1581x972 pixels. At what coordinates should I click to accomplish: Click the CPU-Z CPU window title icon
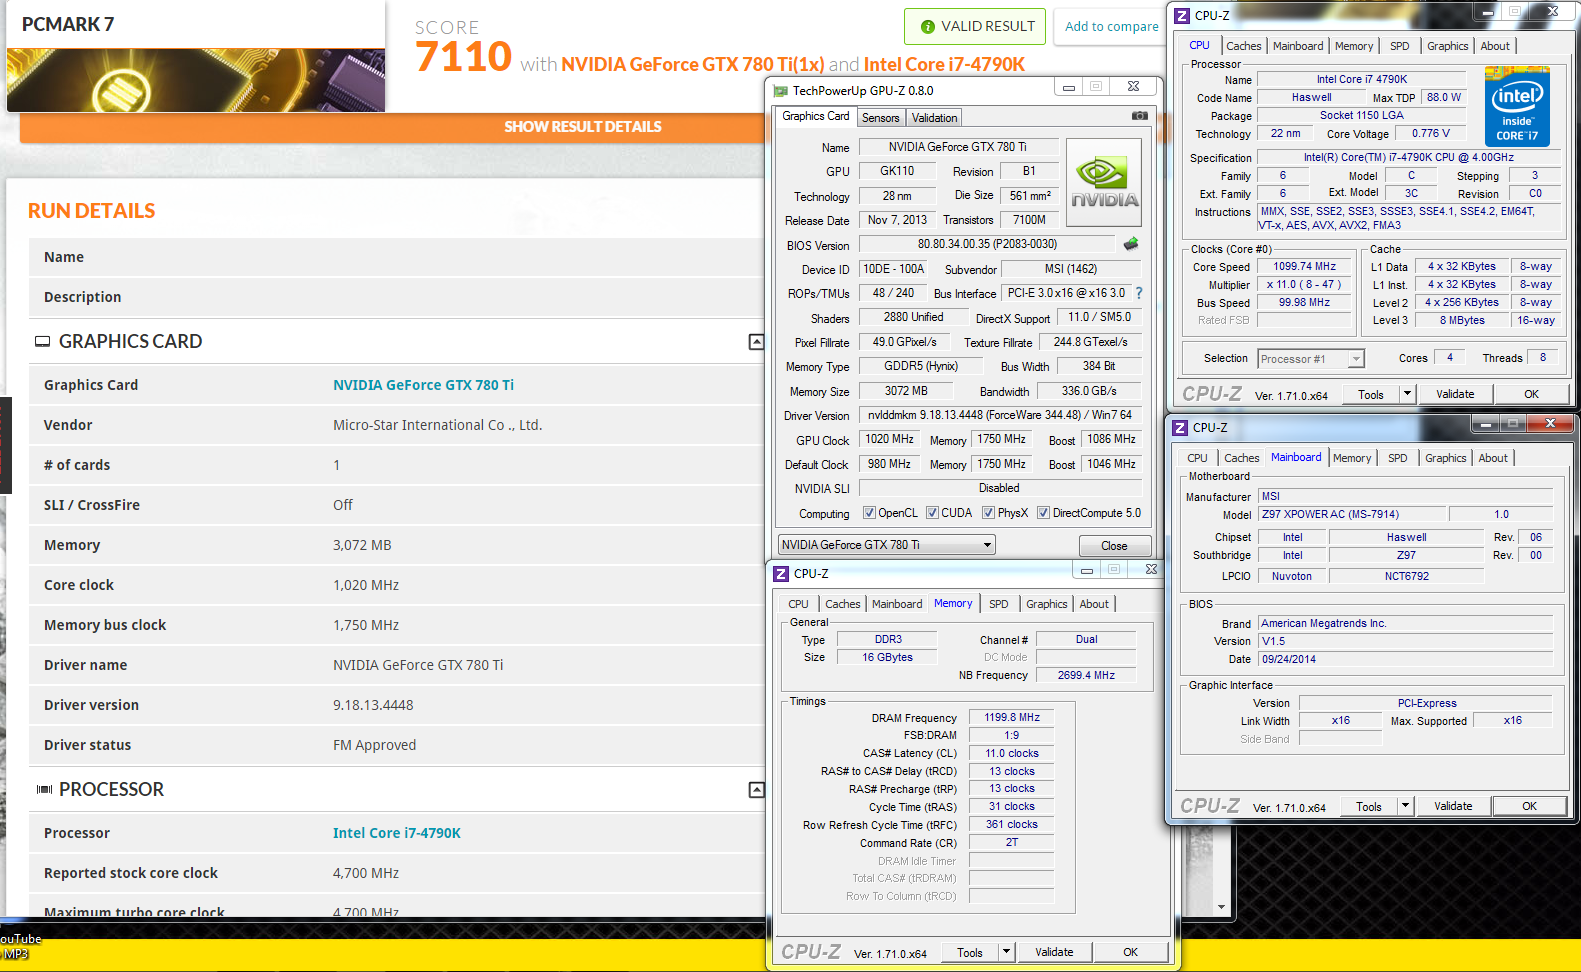click(x=1181, y=16)
